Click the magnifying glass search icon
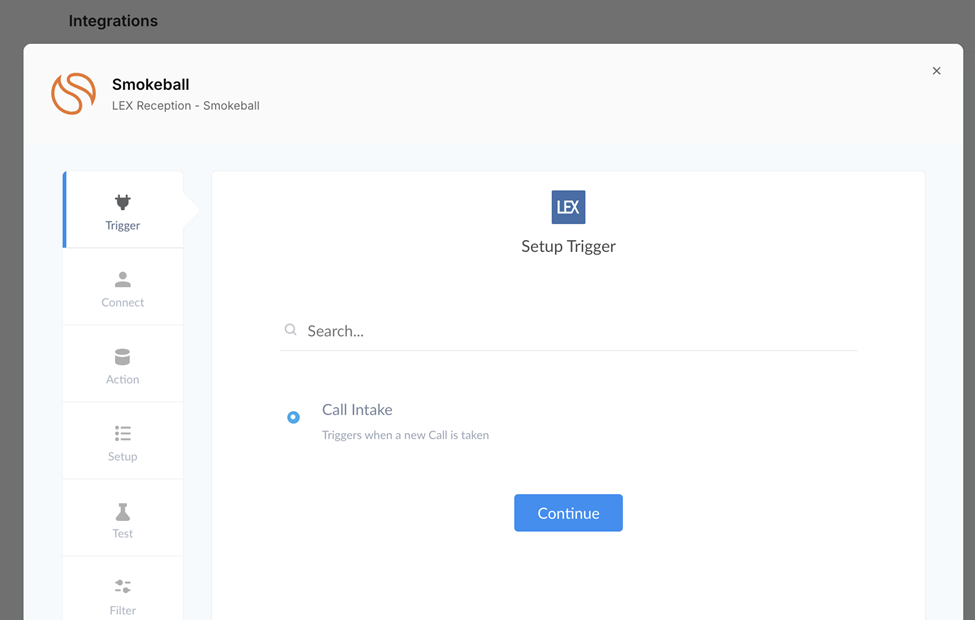The image size is (975, 620). tap(291, 330)
